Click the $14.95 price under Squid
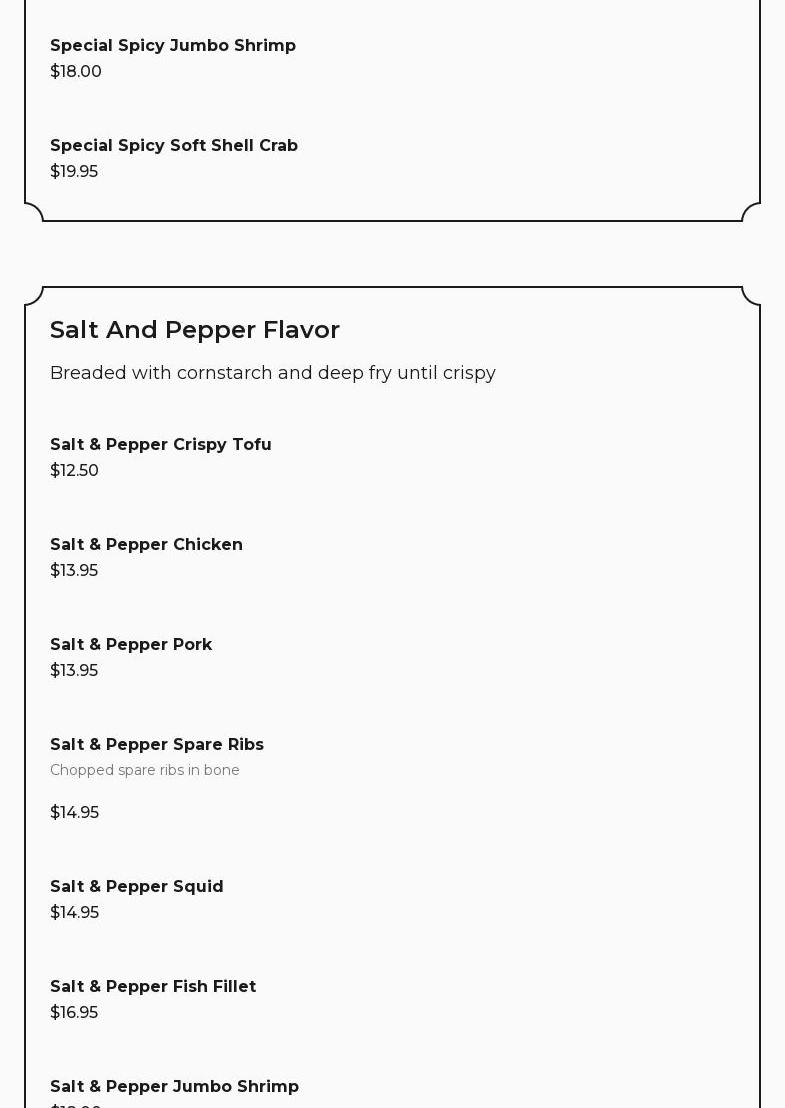Image resolution: width=785 pixels, height=1108 pixels. [75, 913]
